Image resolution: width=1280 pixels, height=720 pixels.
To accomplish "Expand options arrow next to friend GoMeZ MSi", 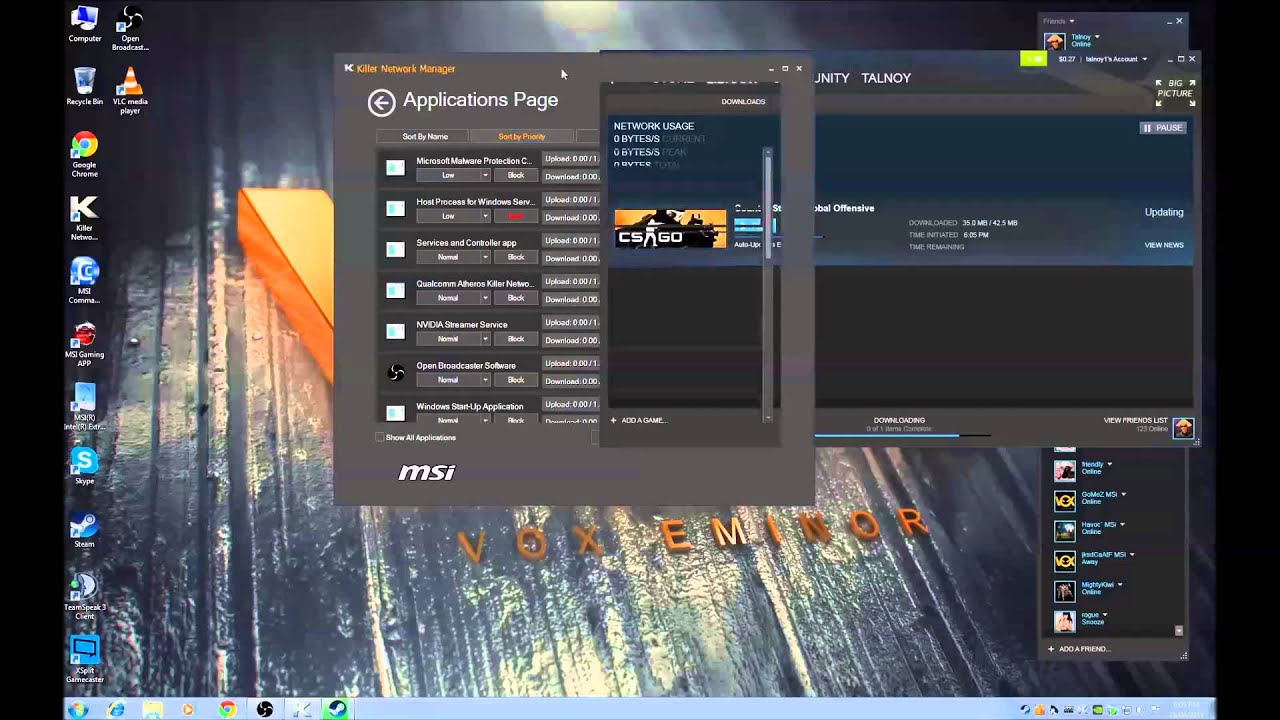I will click(x=1123, y=494).
